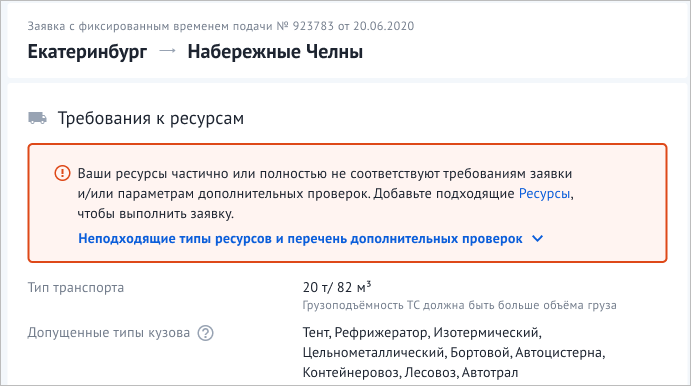Click the Цельнометаллический, Бортовой, Автоцистерна line
691x386 pixels.
click(x=454, y=353)
